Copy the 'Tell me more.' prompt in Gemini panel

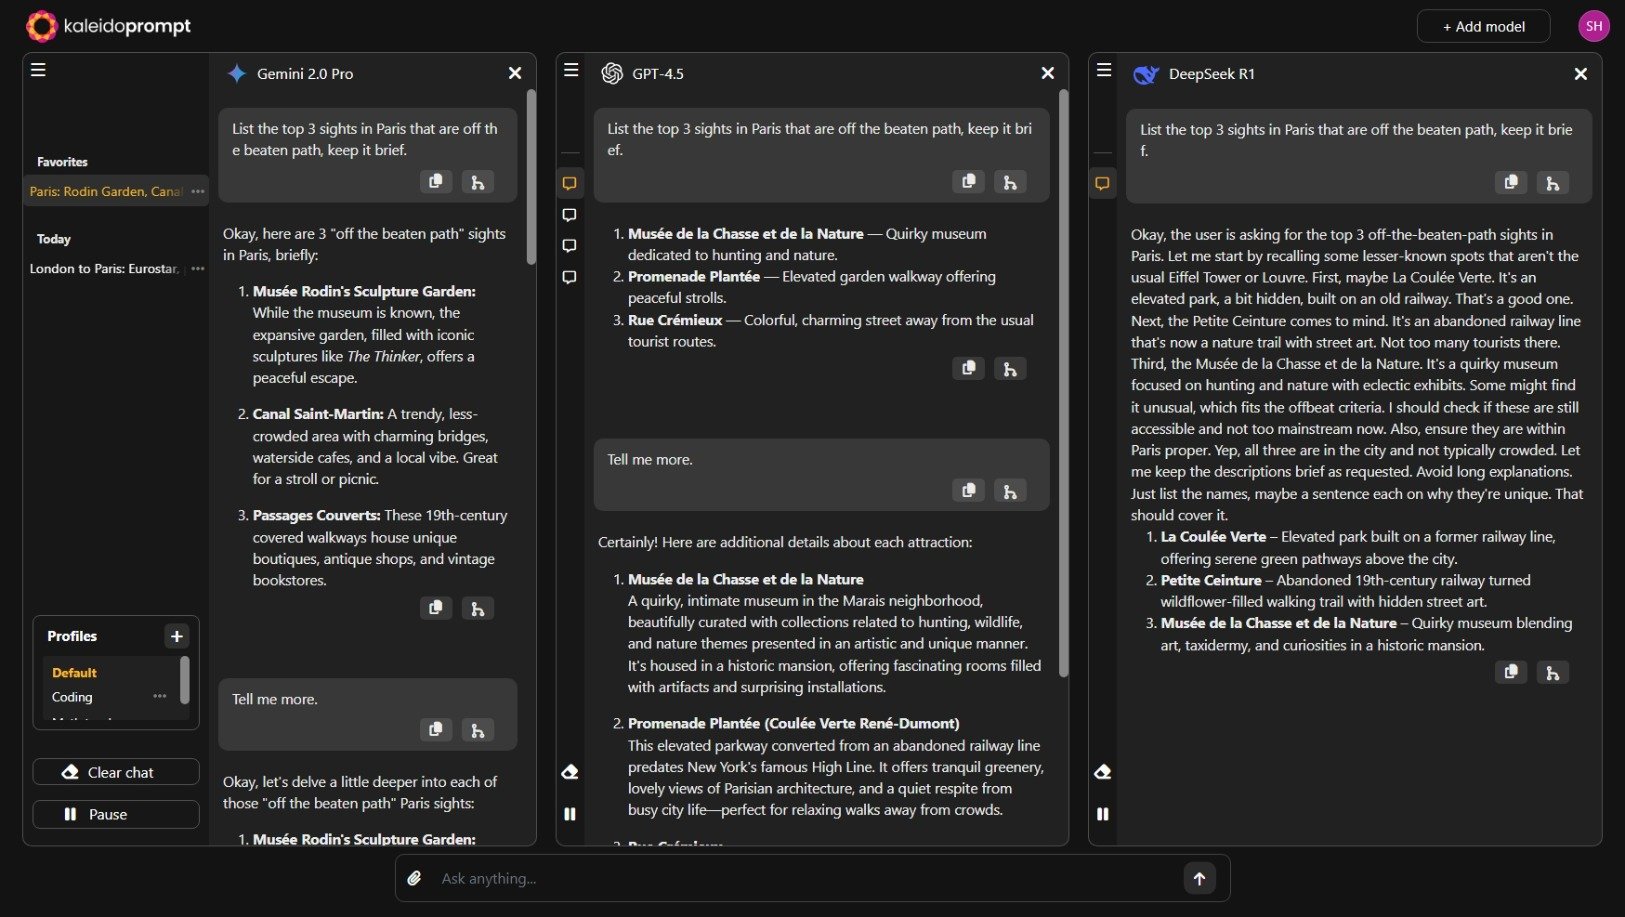pos(436,730)
